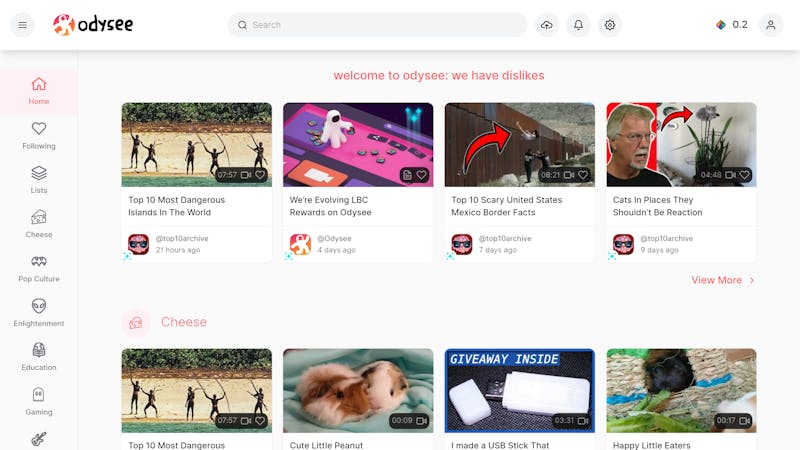Open Happy Little Eaters thumbnail
Image resolution: width=800 pixels, height=450 pixels.
tap(681, 390)
